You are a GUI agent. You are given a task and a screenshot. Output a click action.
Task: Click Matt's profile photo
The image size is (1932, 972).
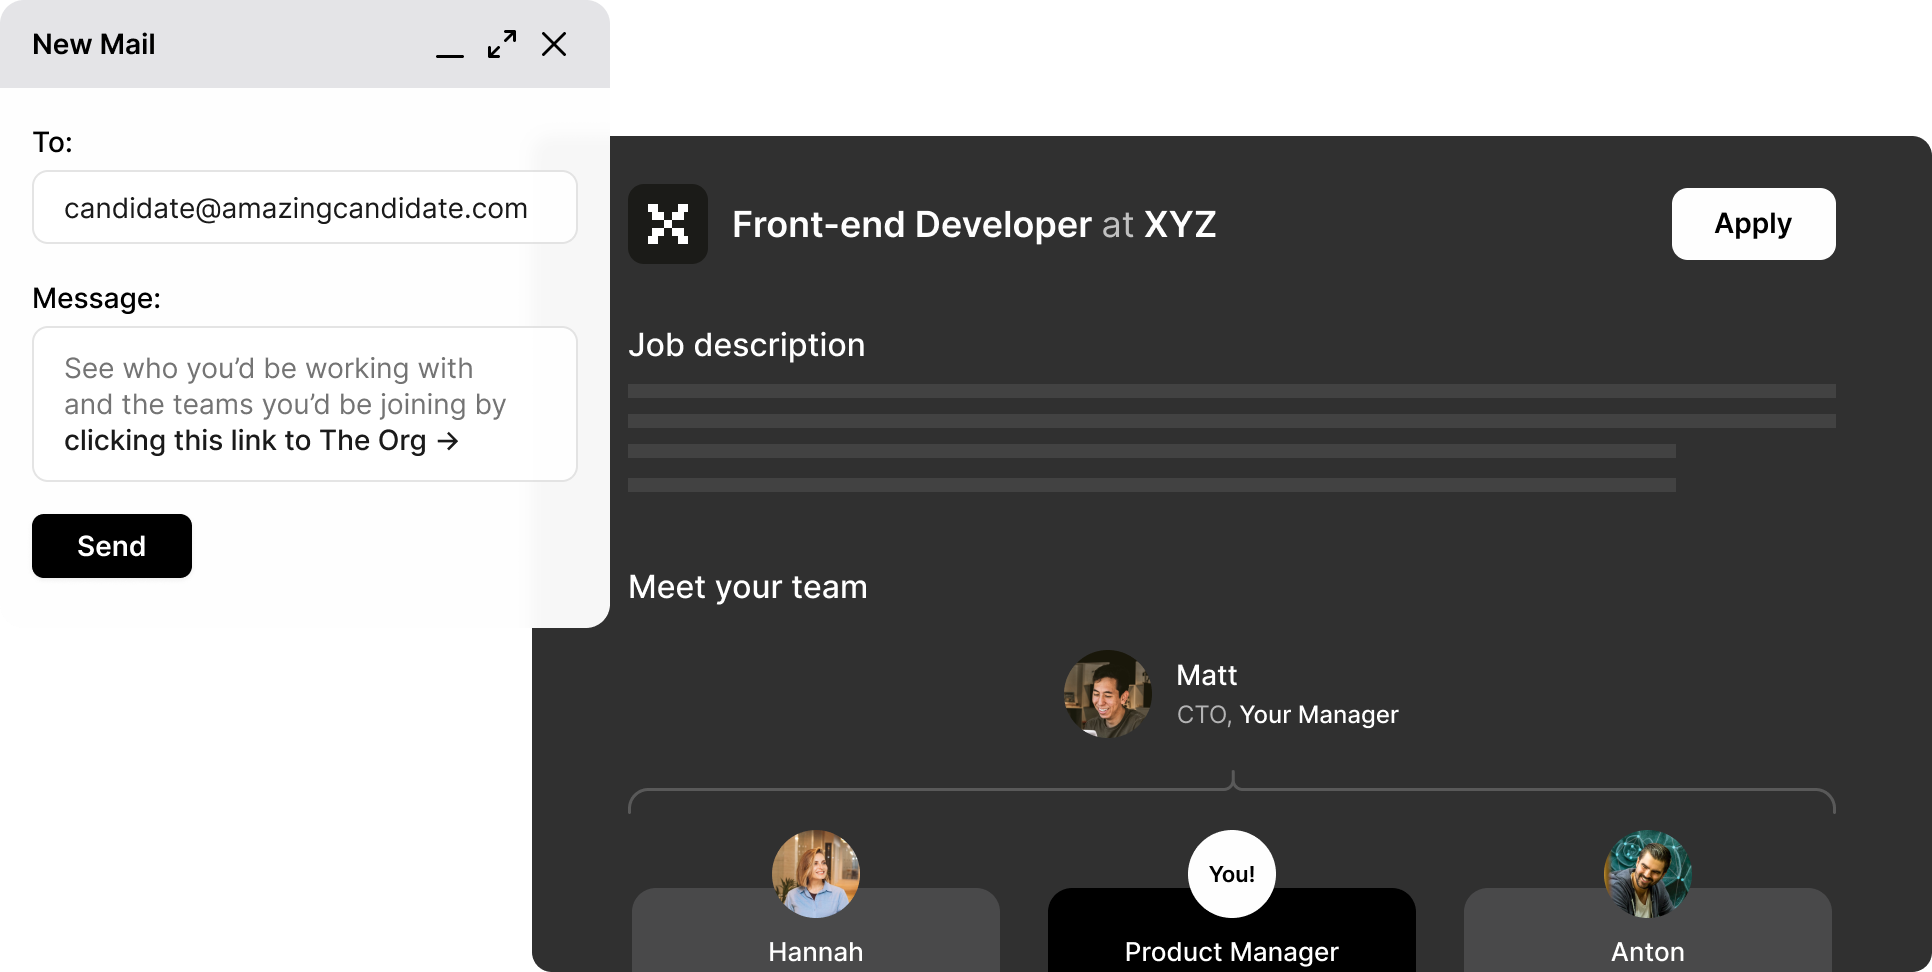coord(1108,694)
